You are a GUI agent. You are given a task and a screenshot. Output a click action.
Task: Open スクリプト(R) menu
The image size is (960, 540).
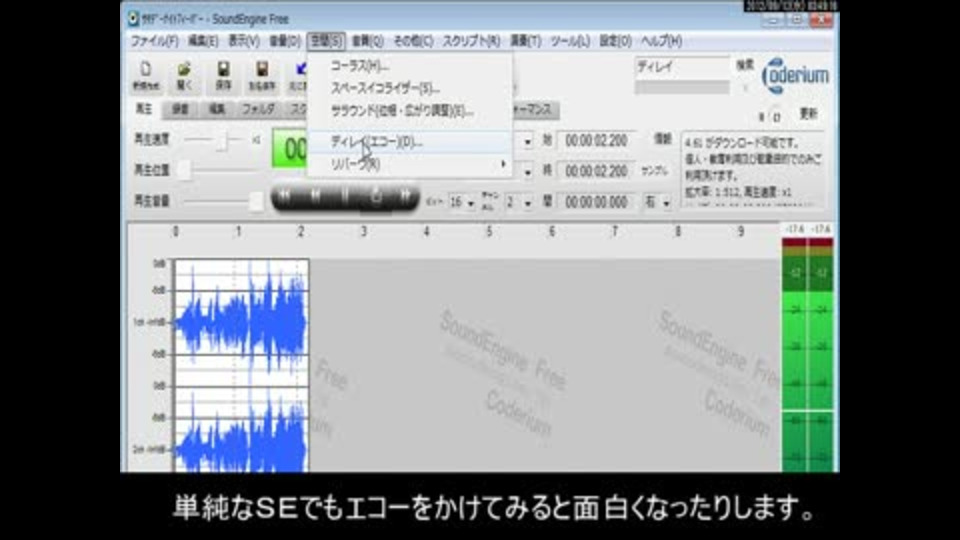pyautogui.click(x=471, y=41)
